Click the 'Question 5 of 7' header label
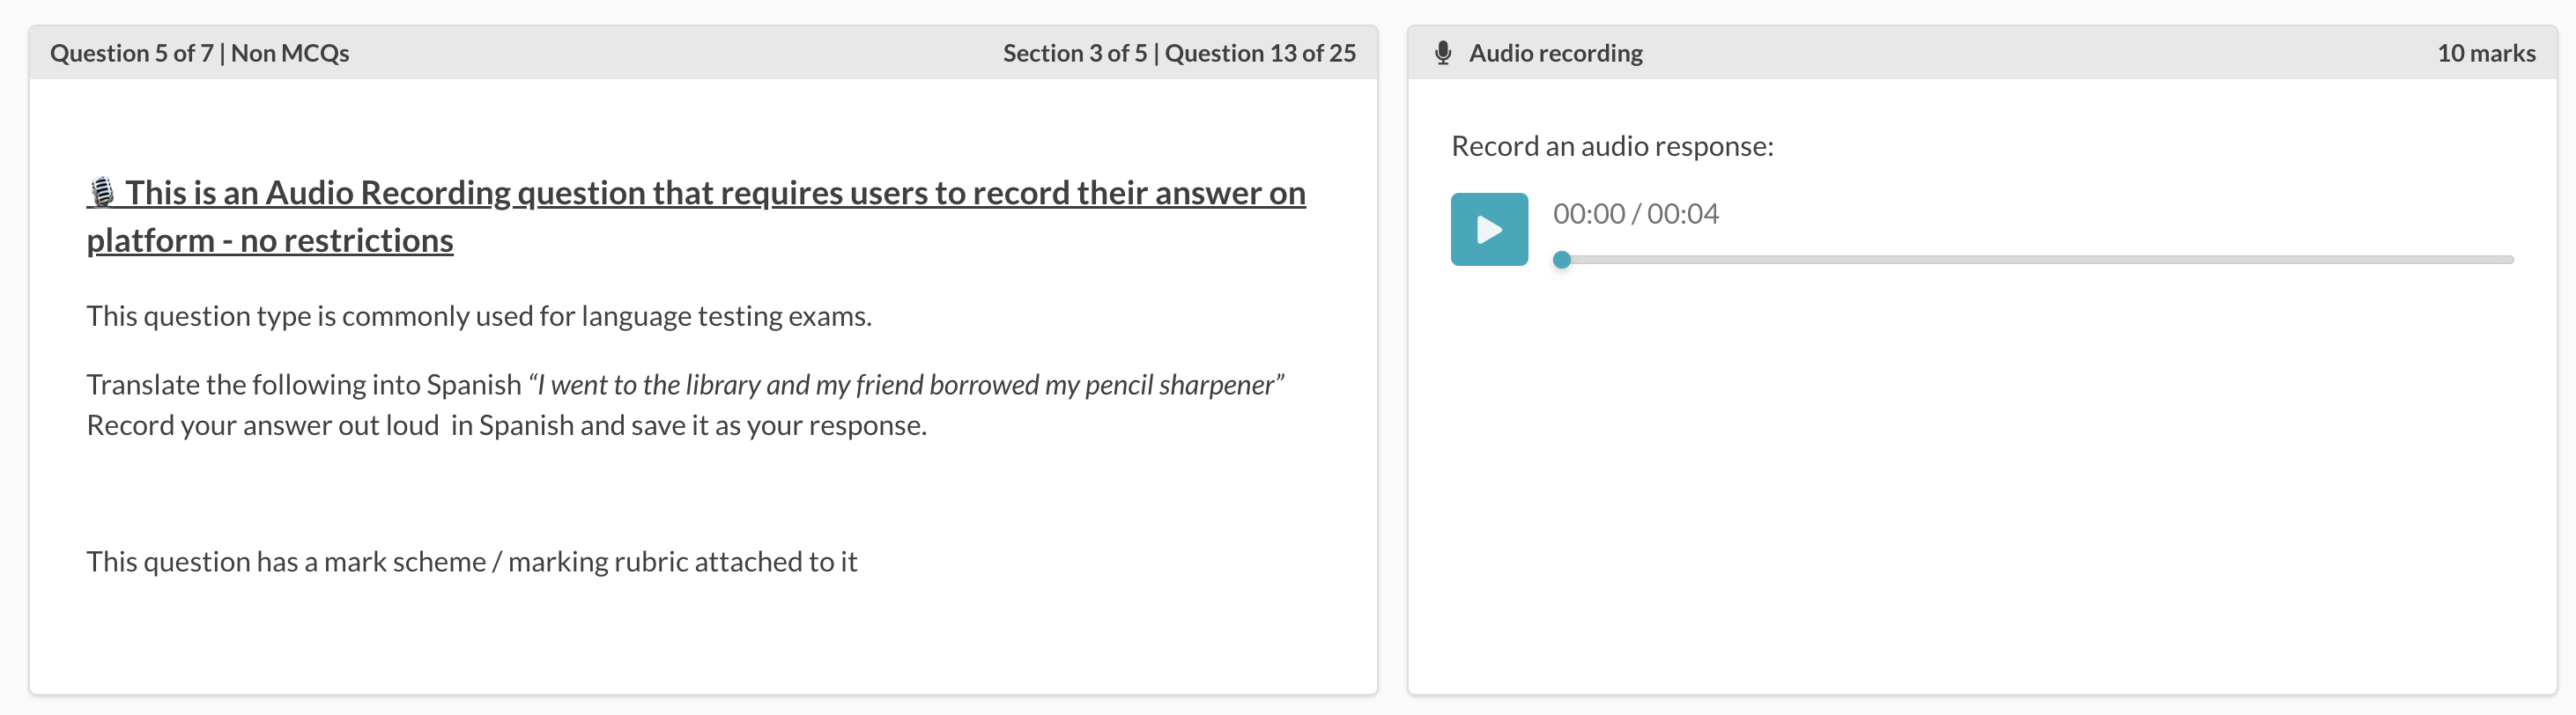 [x=131, y=53]
